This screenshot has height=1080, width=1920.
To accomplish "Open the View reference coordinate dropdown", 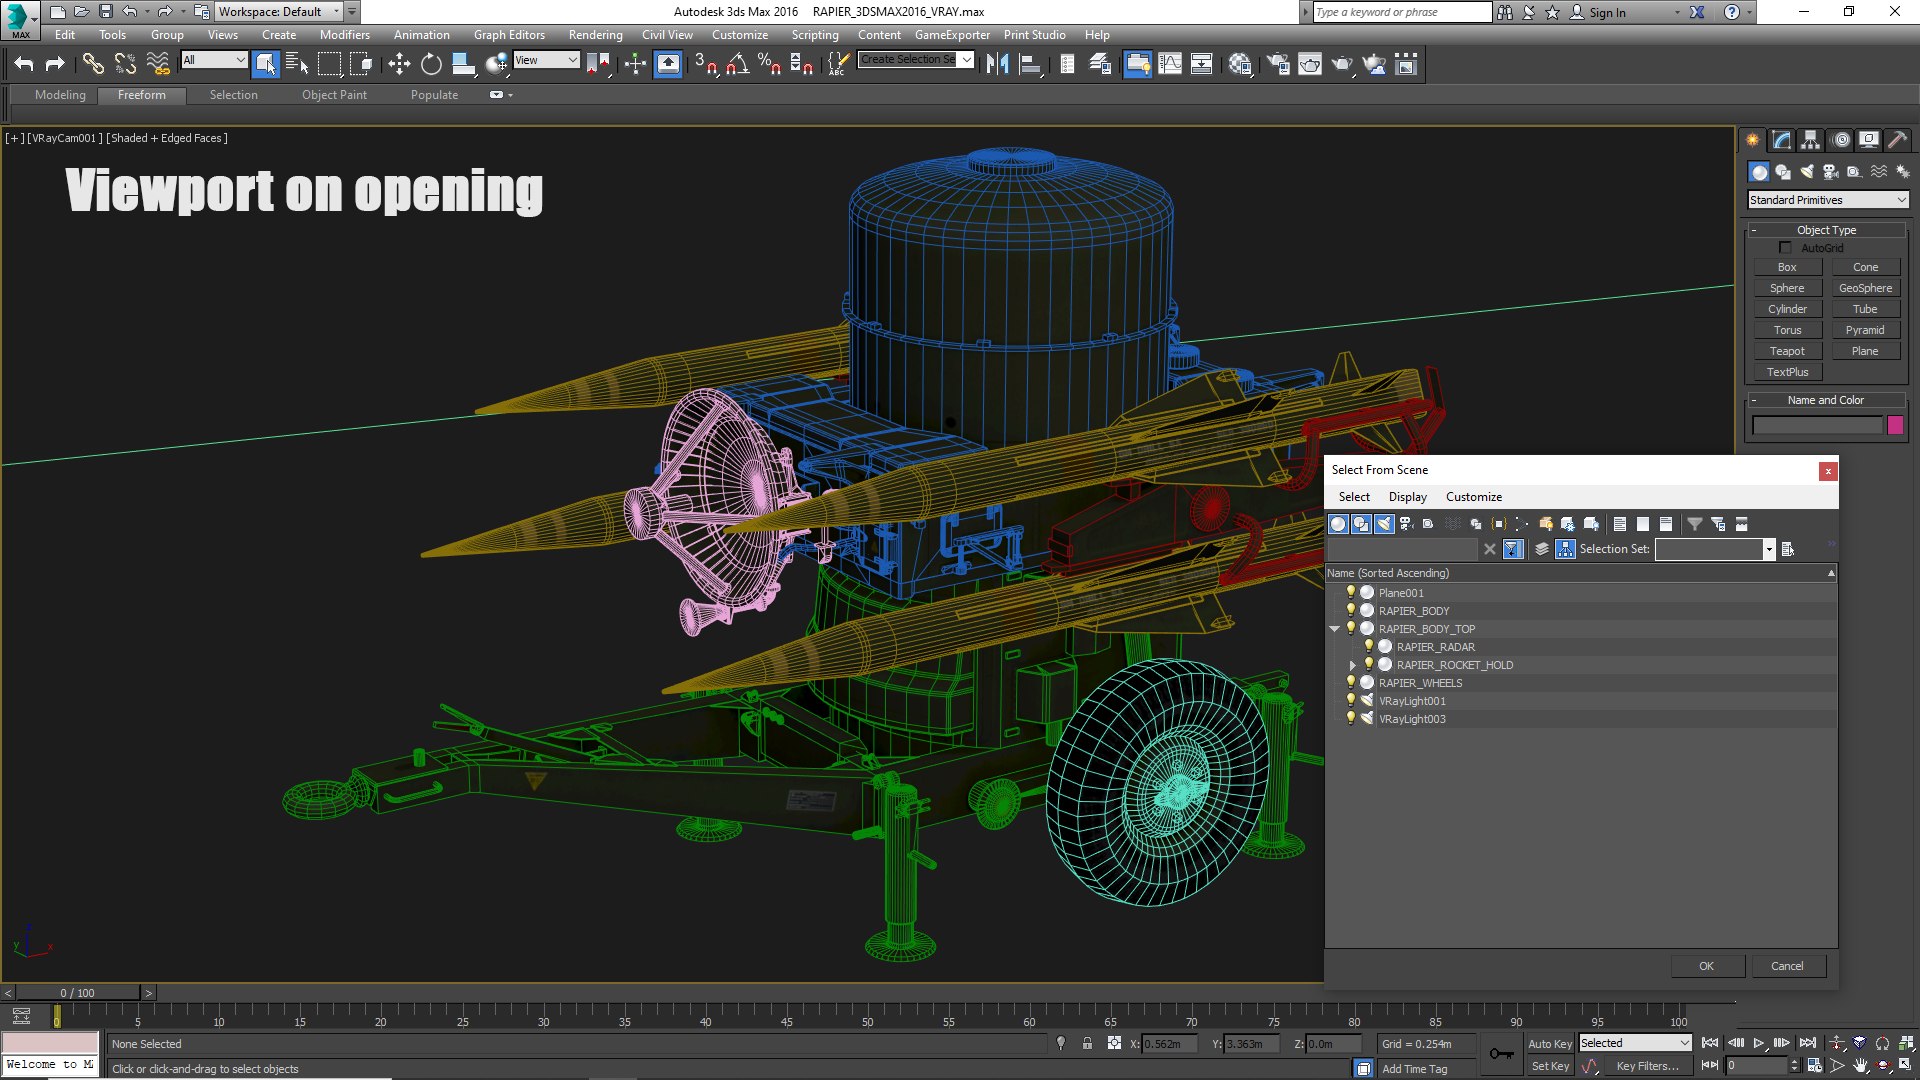I will (x=546, y=60).
